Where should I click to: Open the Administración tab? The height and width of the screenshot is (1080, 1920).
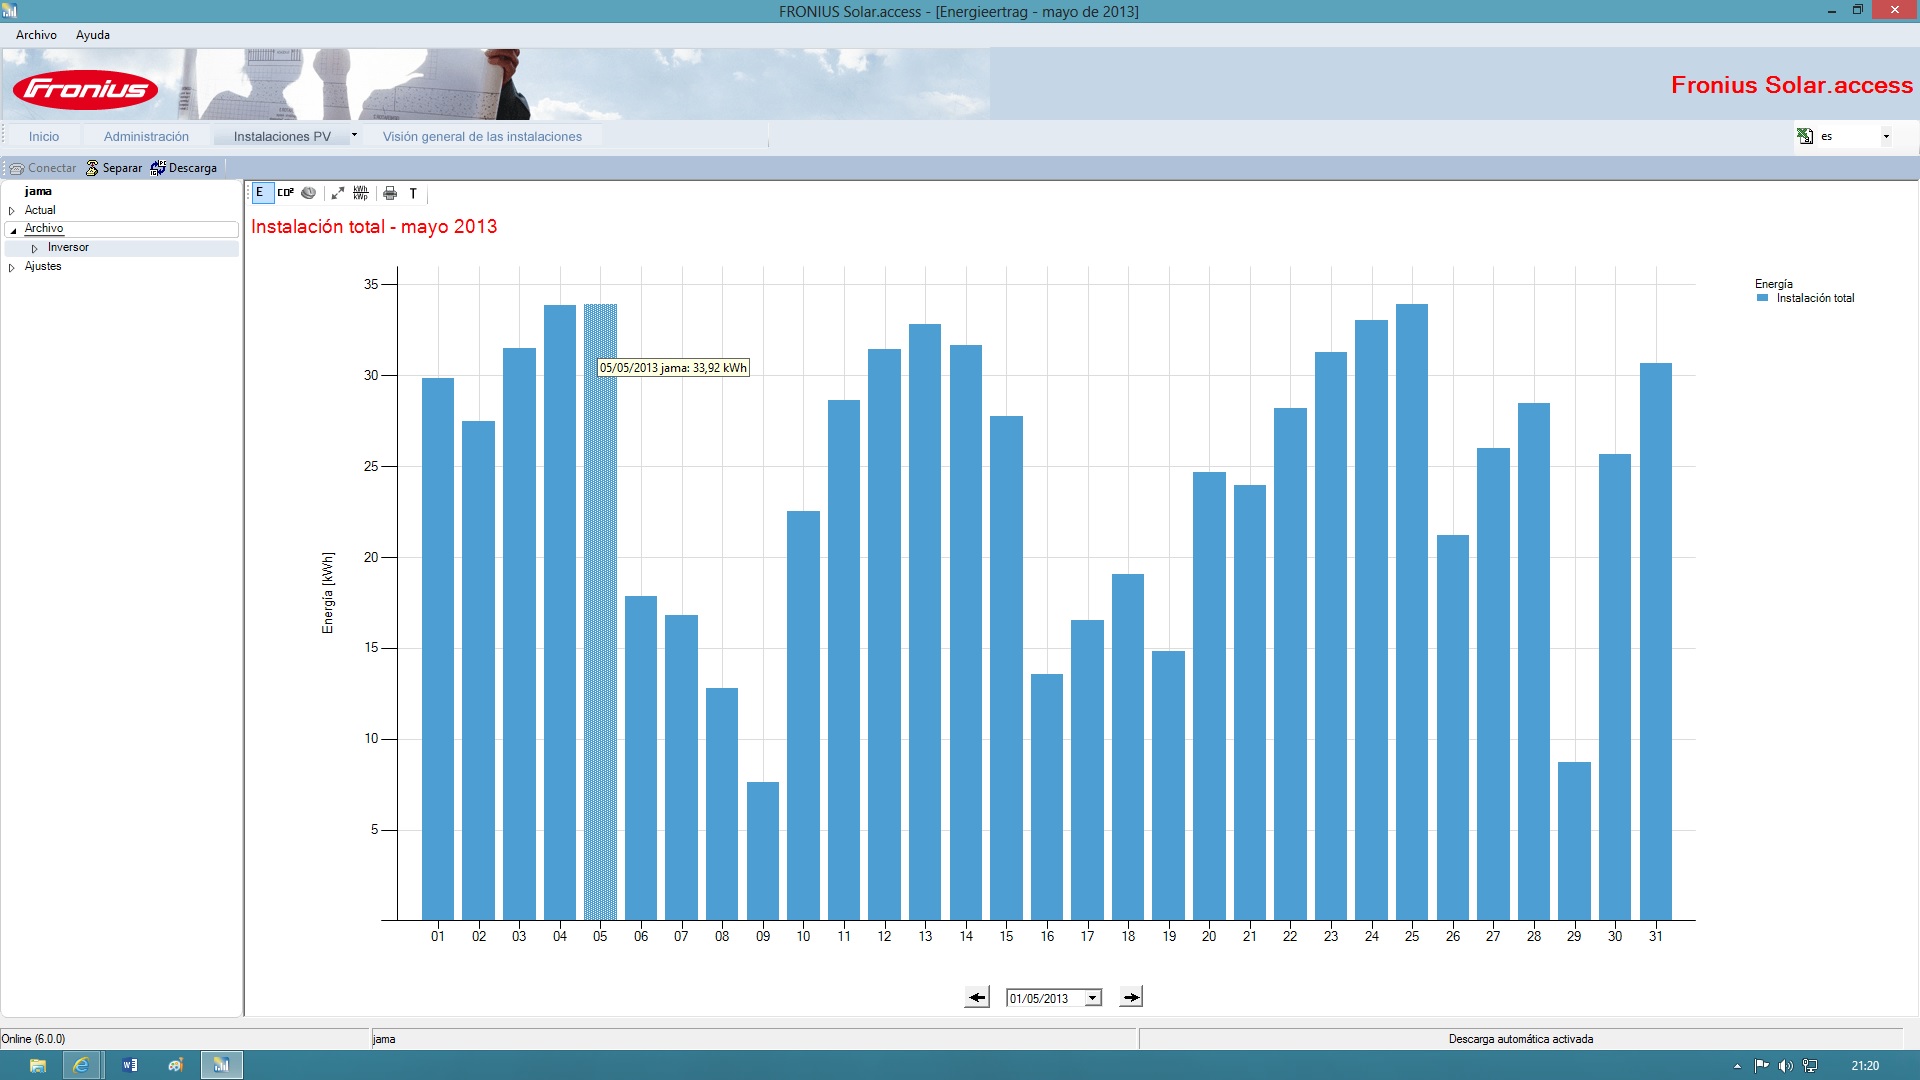[x=146, y=136]
